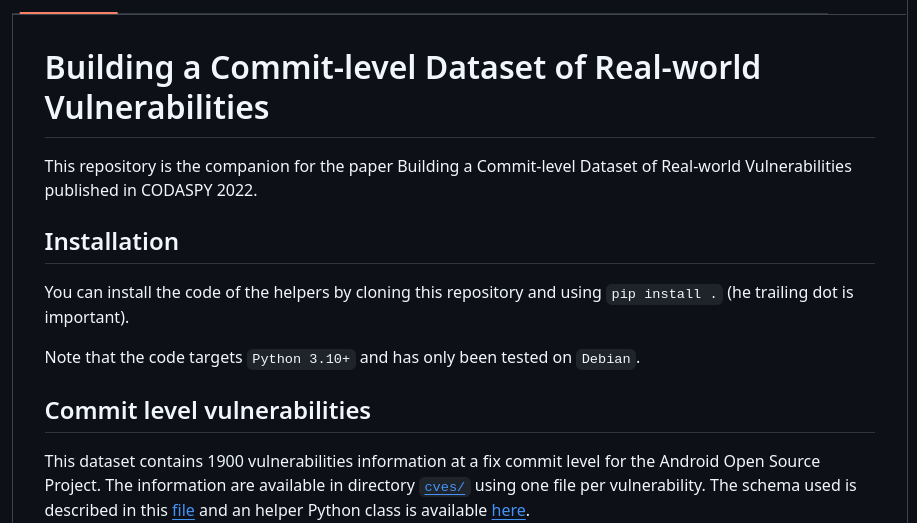The height and width of the screenshot is (523, 917).
Task: Click the word 'CODASPY' in intro paragraph
Action: 178,191
